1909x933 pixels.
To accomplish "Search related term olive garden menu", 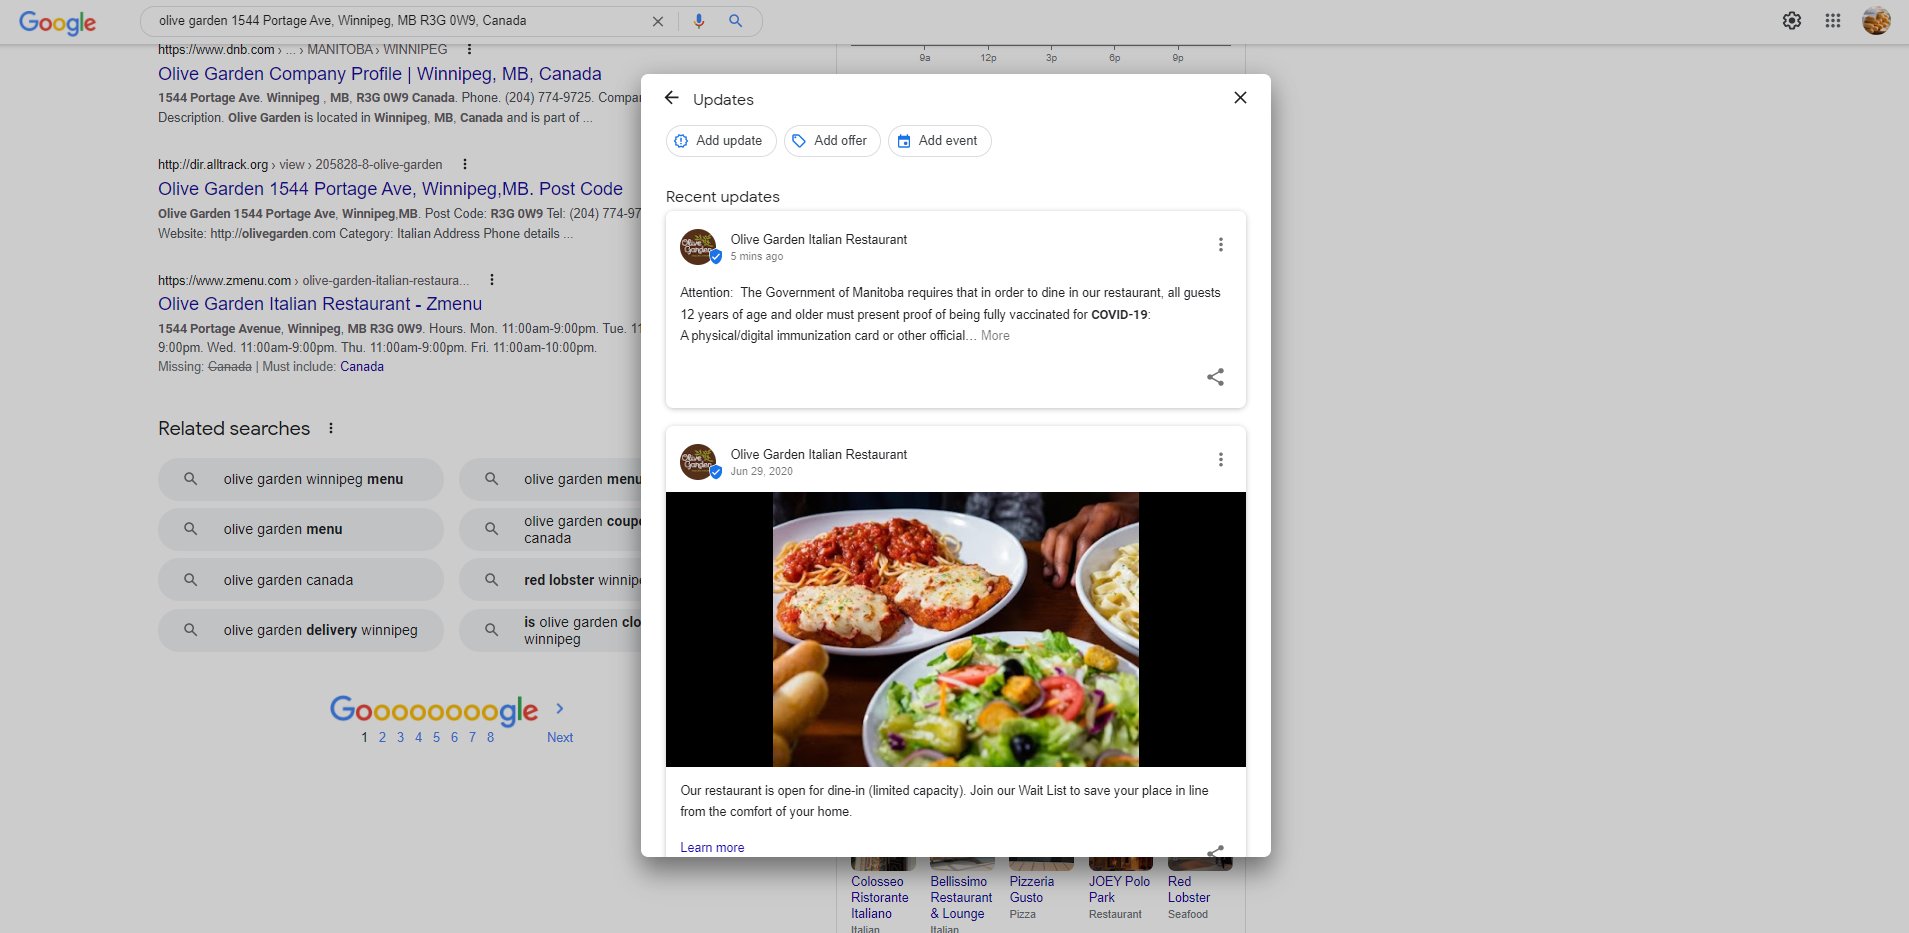I will (300, 530).
